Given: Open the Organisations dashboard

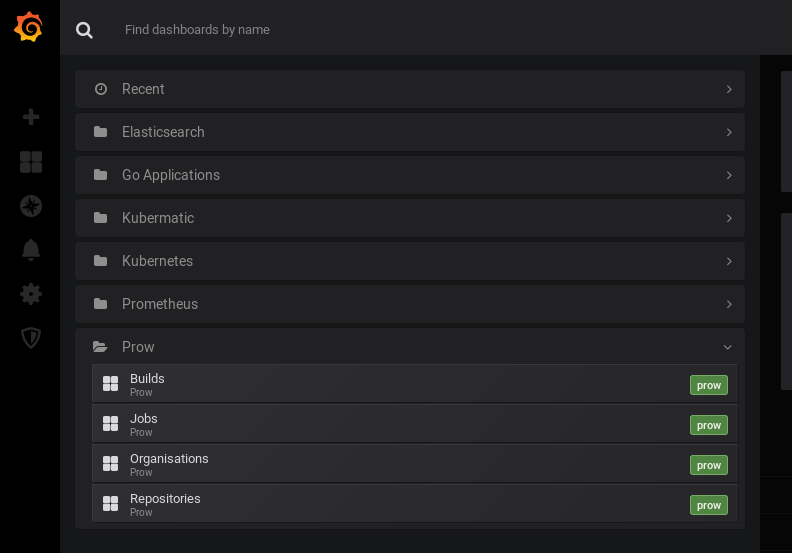Looking at the screenshot, I should pyautogui.click(x=169, y=459).
